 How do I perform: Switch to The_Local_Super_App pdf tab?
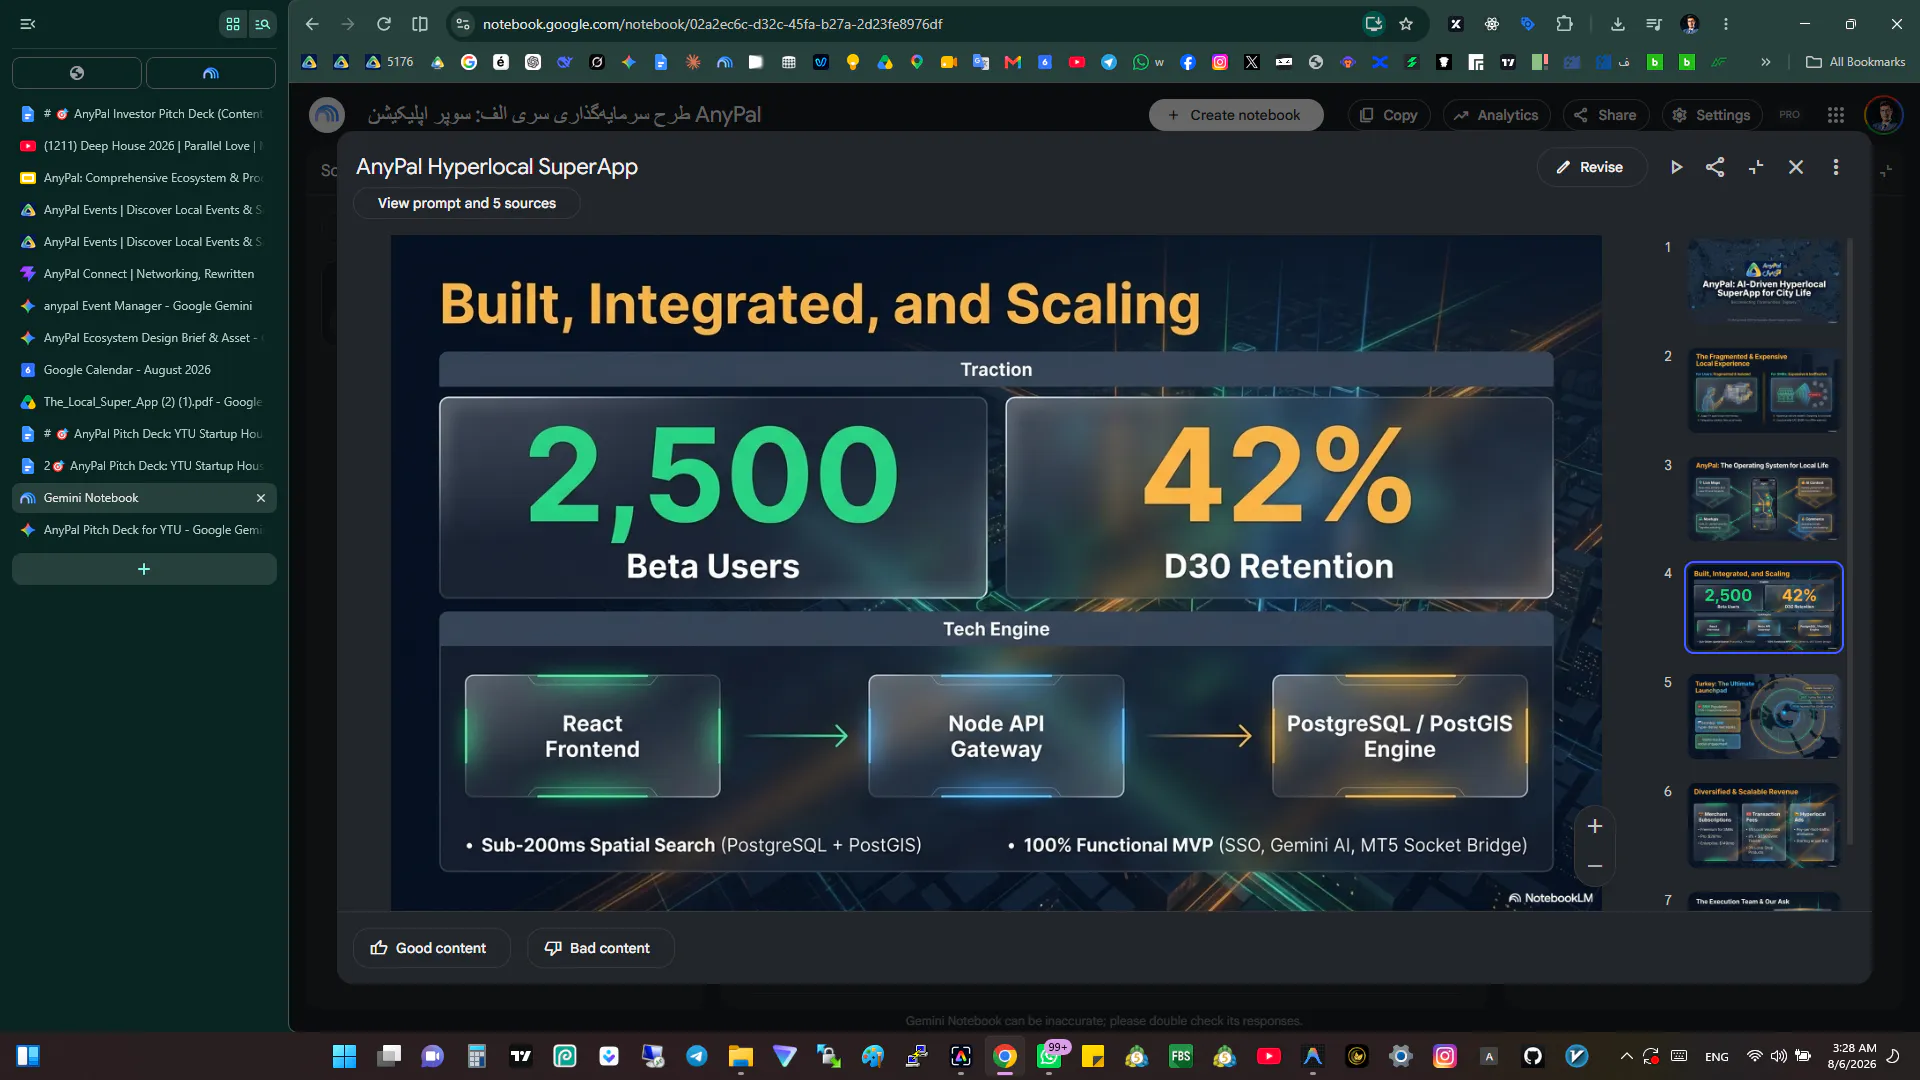(144, 402)
